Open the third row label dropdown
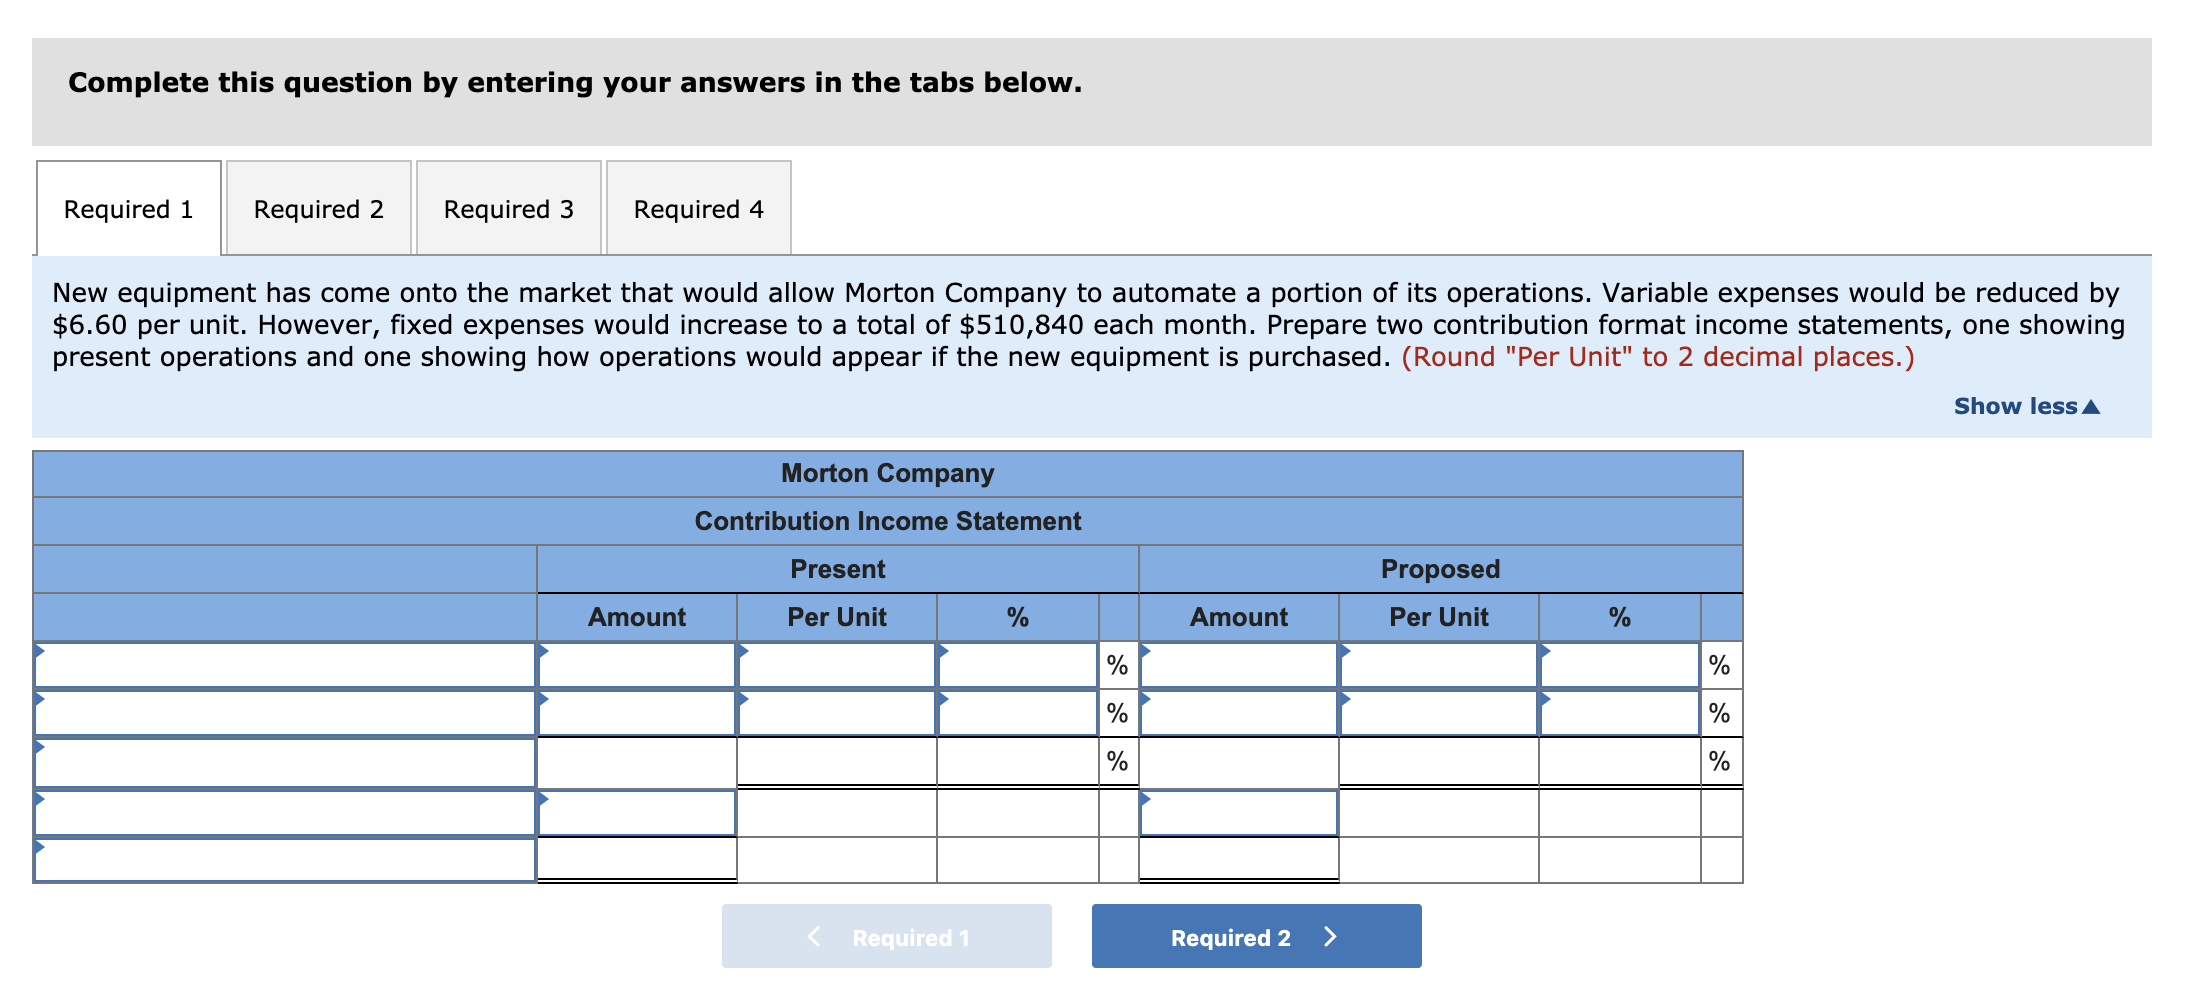2208x998 pixels. [285, 761]
